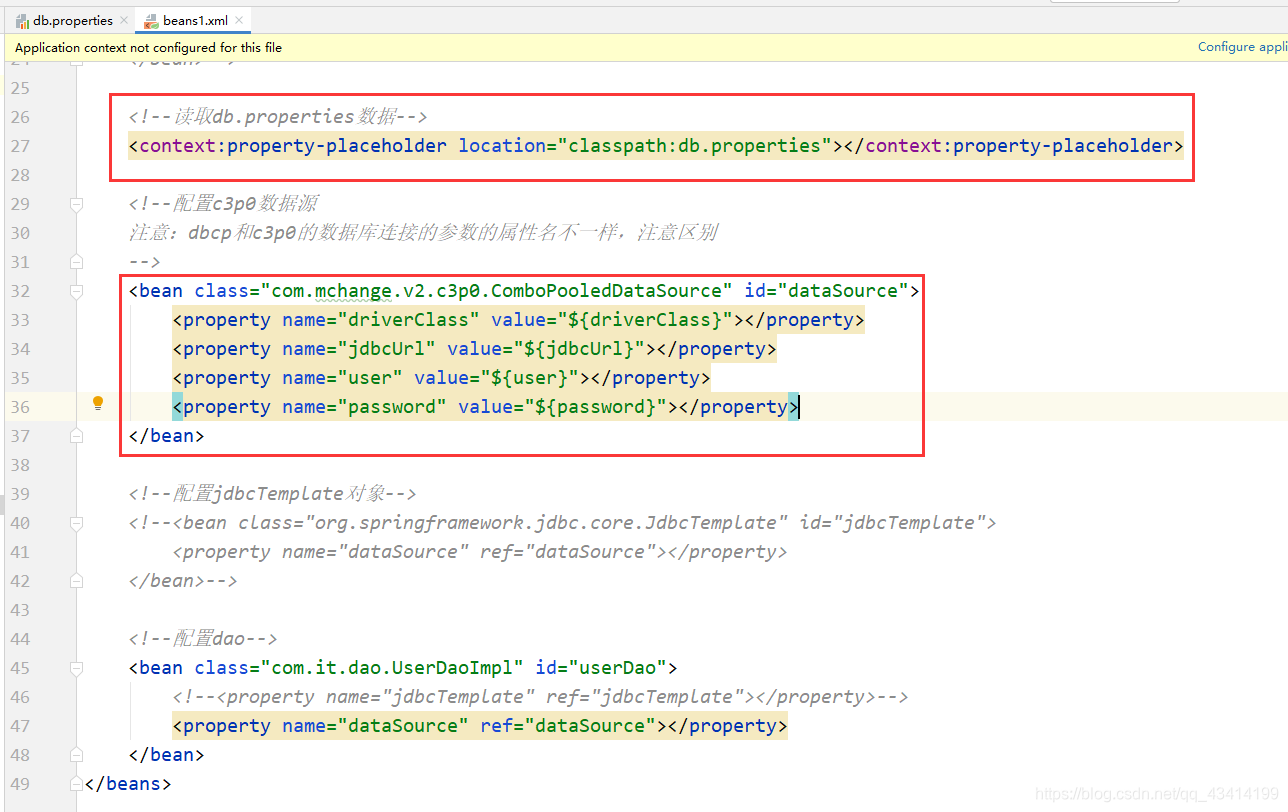This screenshot has height=812, width=1288.
Task: Click the jdbcTemplate comment on line 39
Action: point(273,494)
